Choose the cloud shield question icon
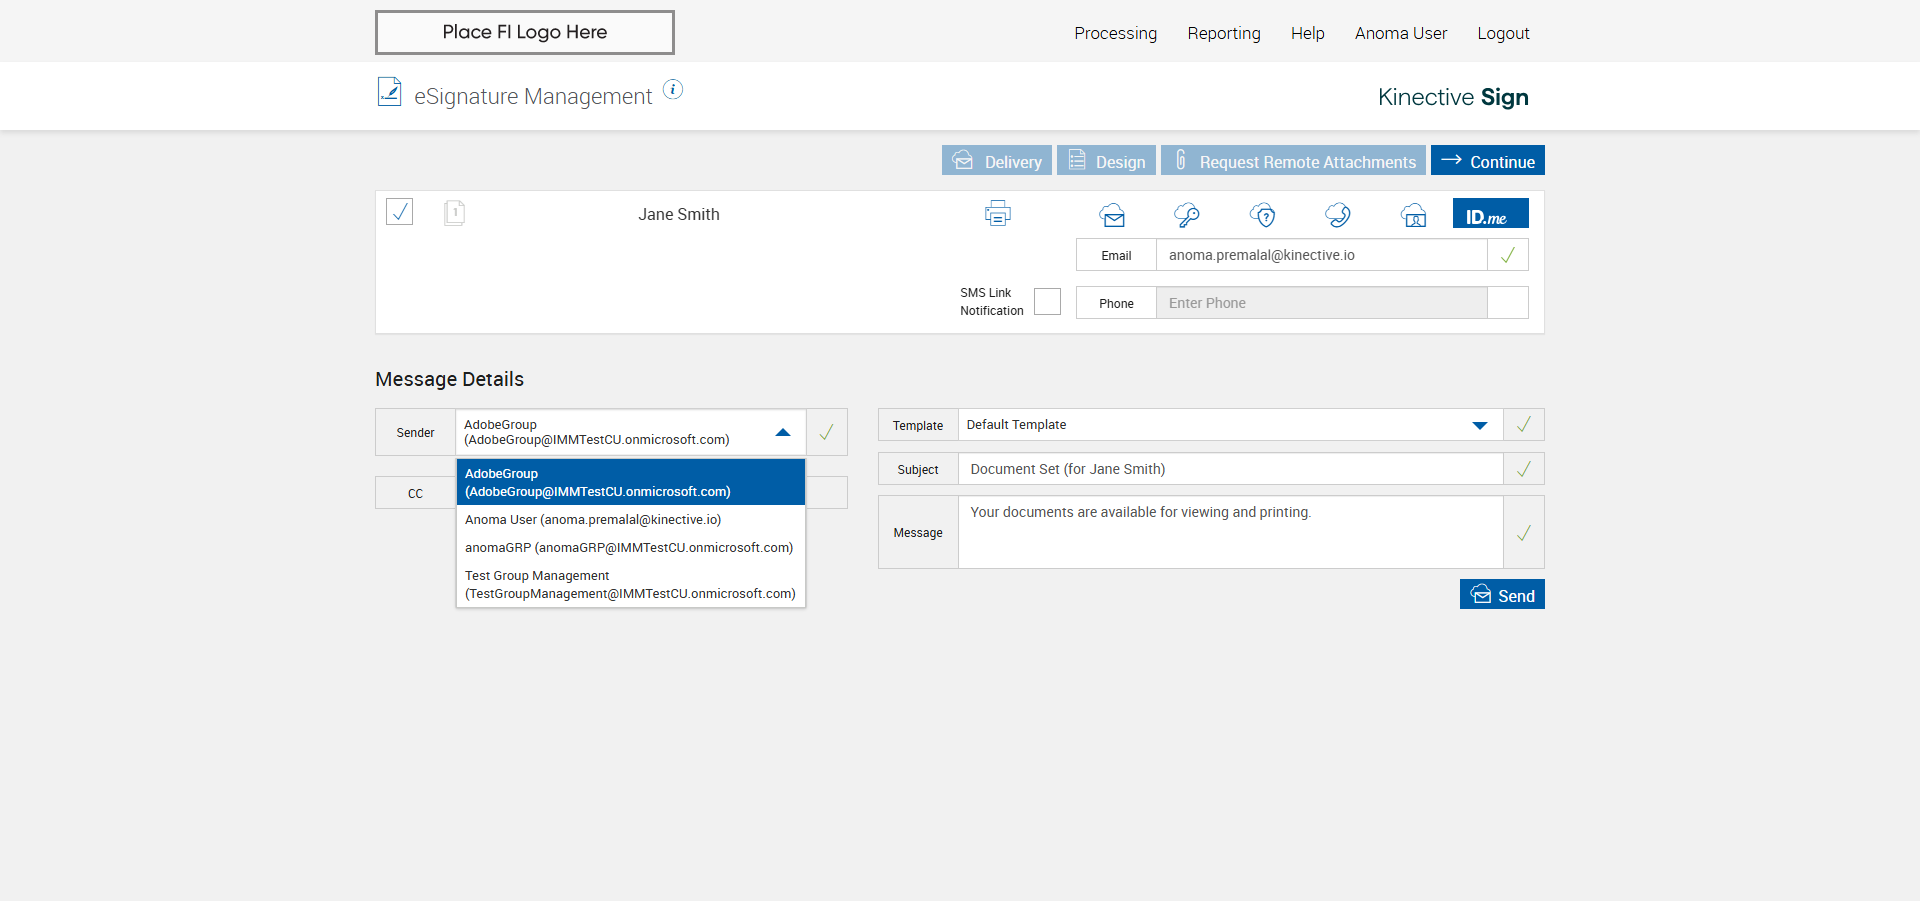Image resolution: width=1920 pixels, height=901 pixels. (x=1263, y=214)
